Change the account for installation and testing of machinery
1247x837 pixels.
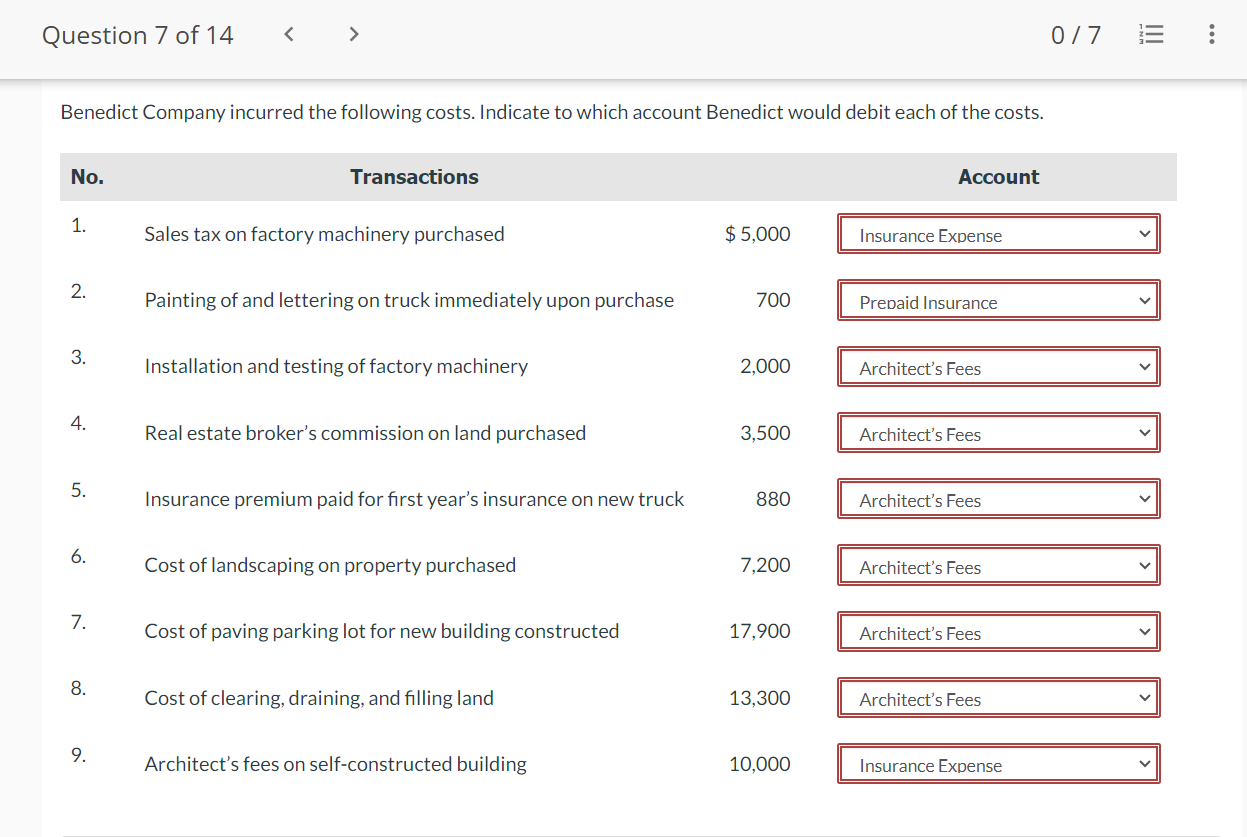click(998, 366)
